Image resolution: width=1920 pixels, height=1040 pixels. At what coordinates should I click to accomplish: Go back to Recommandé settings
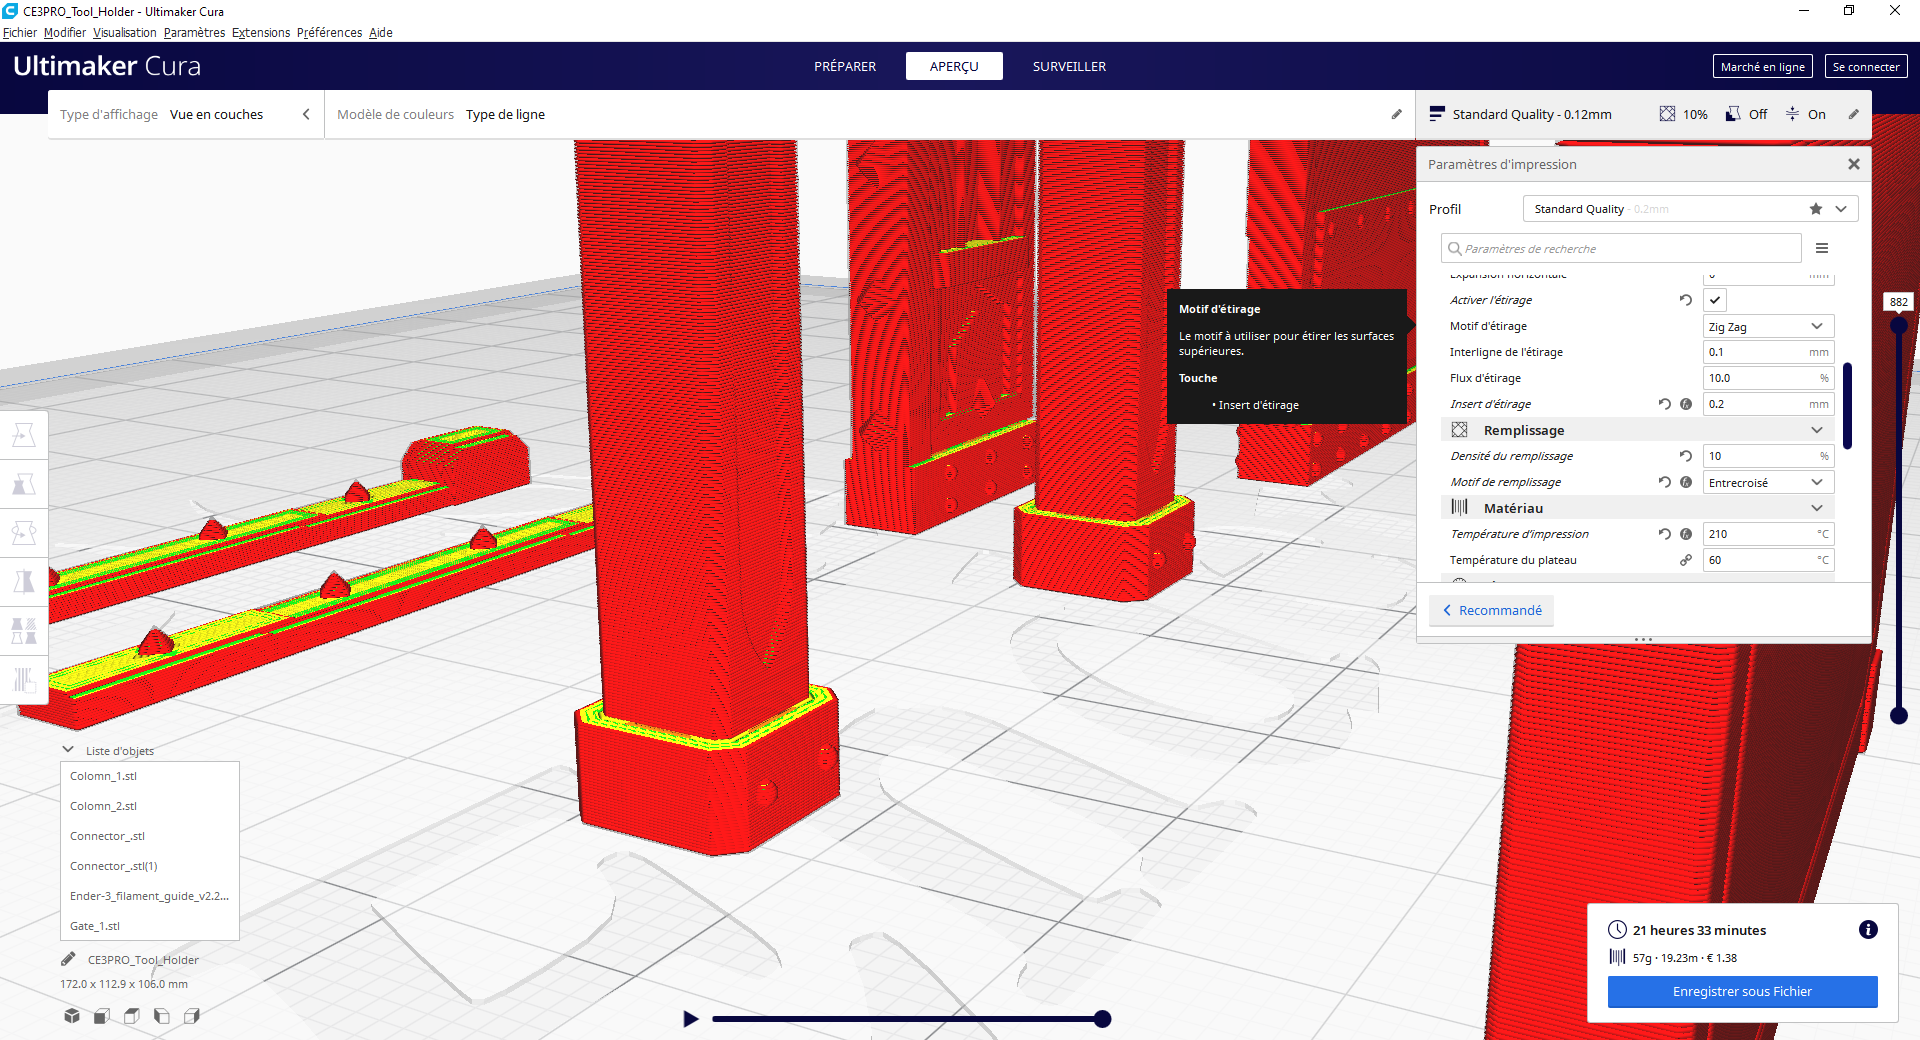click(x=1491, y=610)
